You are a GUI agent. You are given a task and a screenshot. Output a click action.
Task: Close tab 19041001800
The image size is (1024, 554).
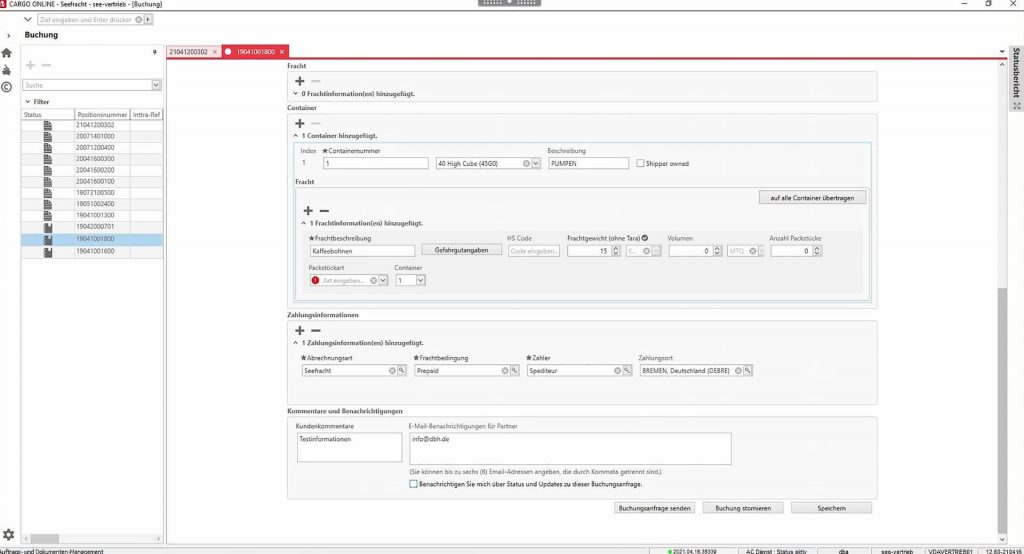click(282, 52)
